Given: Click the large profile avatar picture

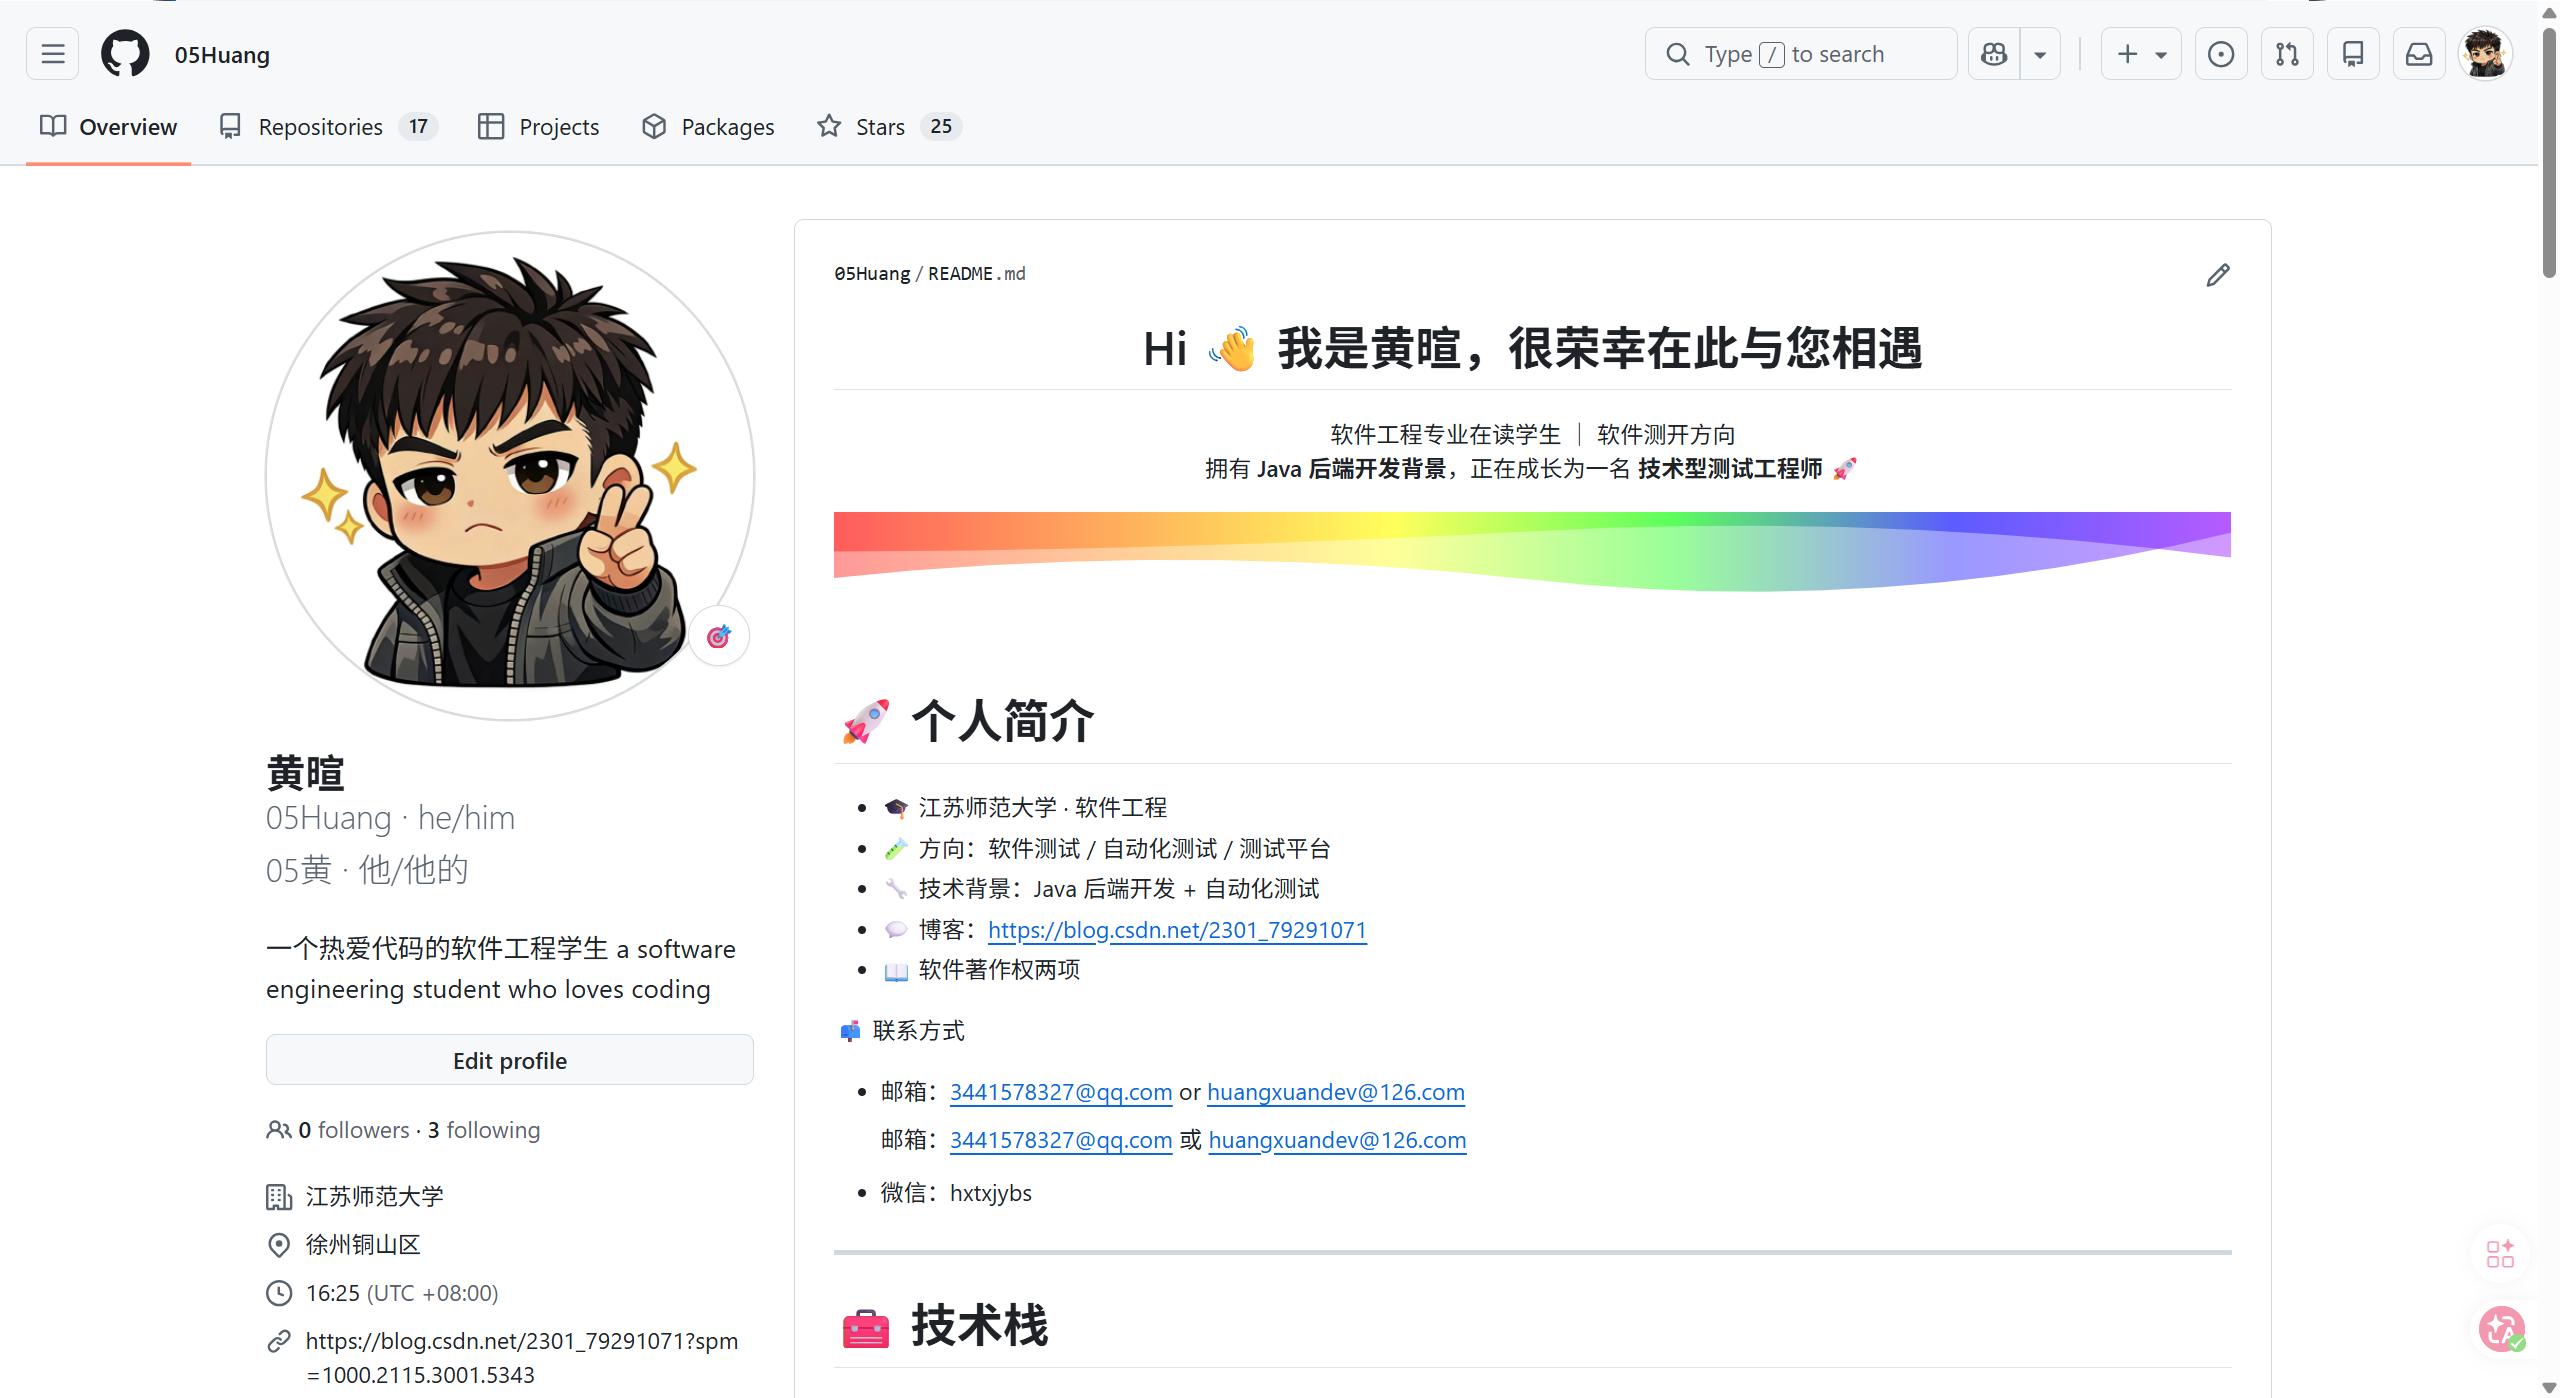Looking at the screenshot, I should coord(509,476).
